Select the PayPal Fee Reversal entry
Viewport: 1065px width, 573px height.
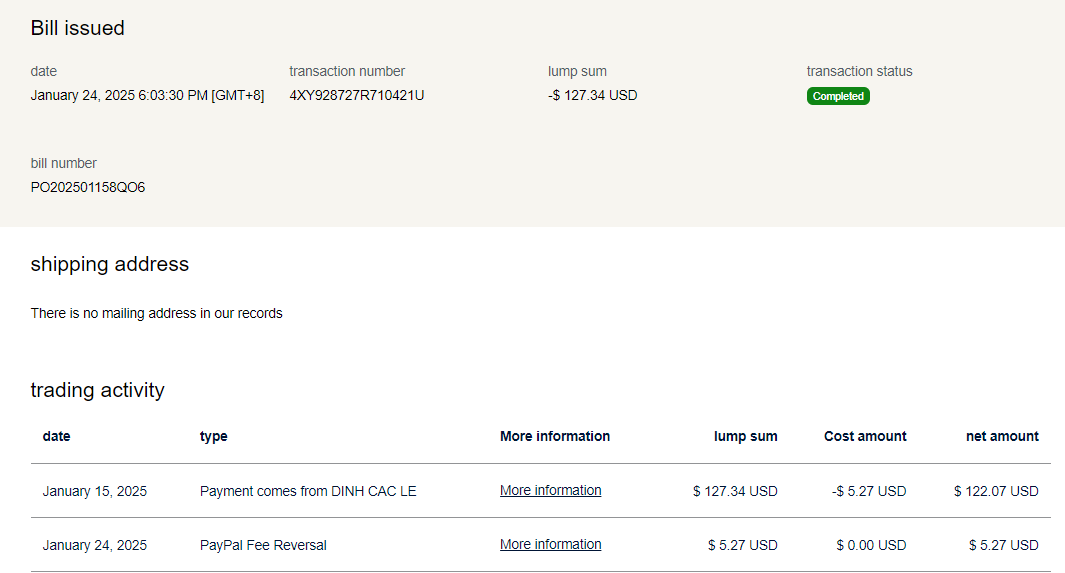coord(263,545)
